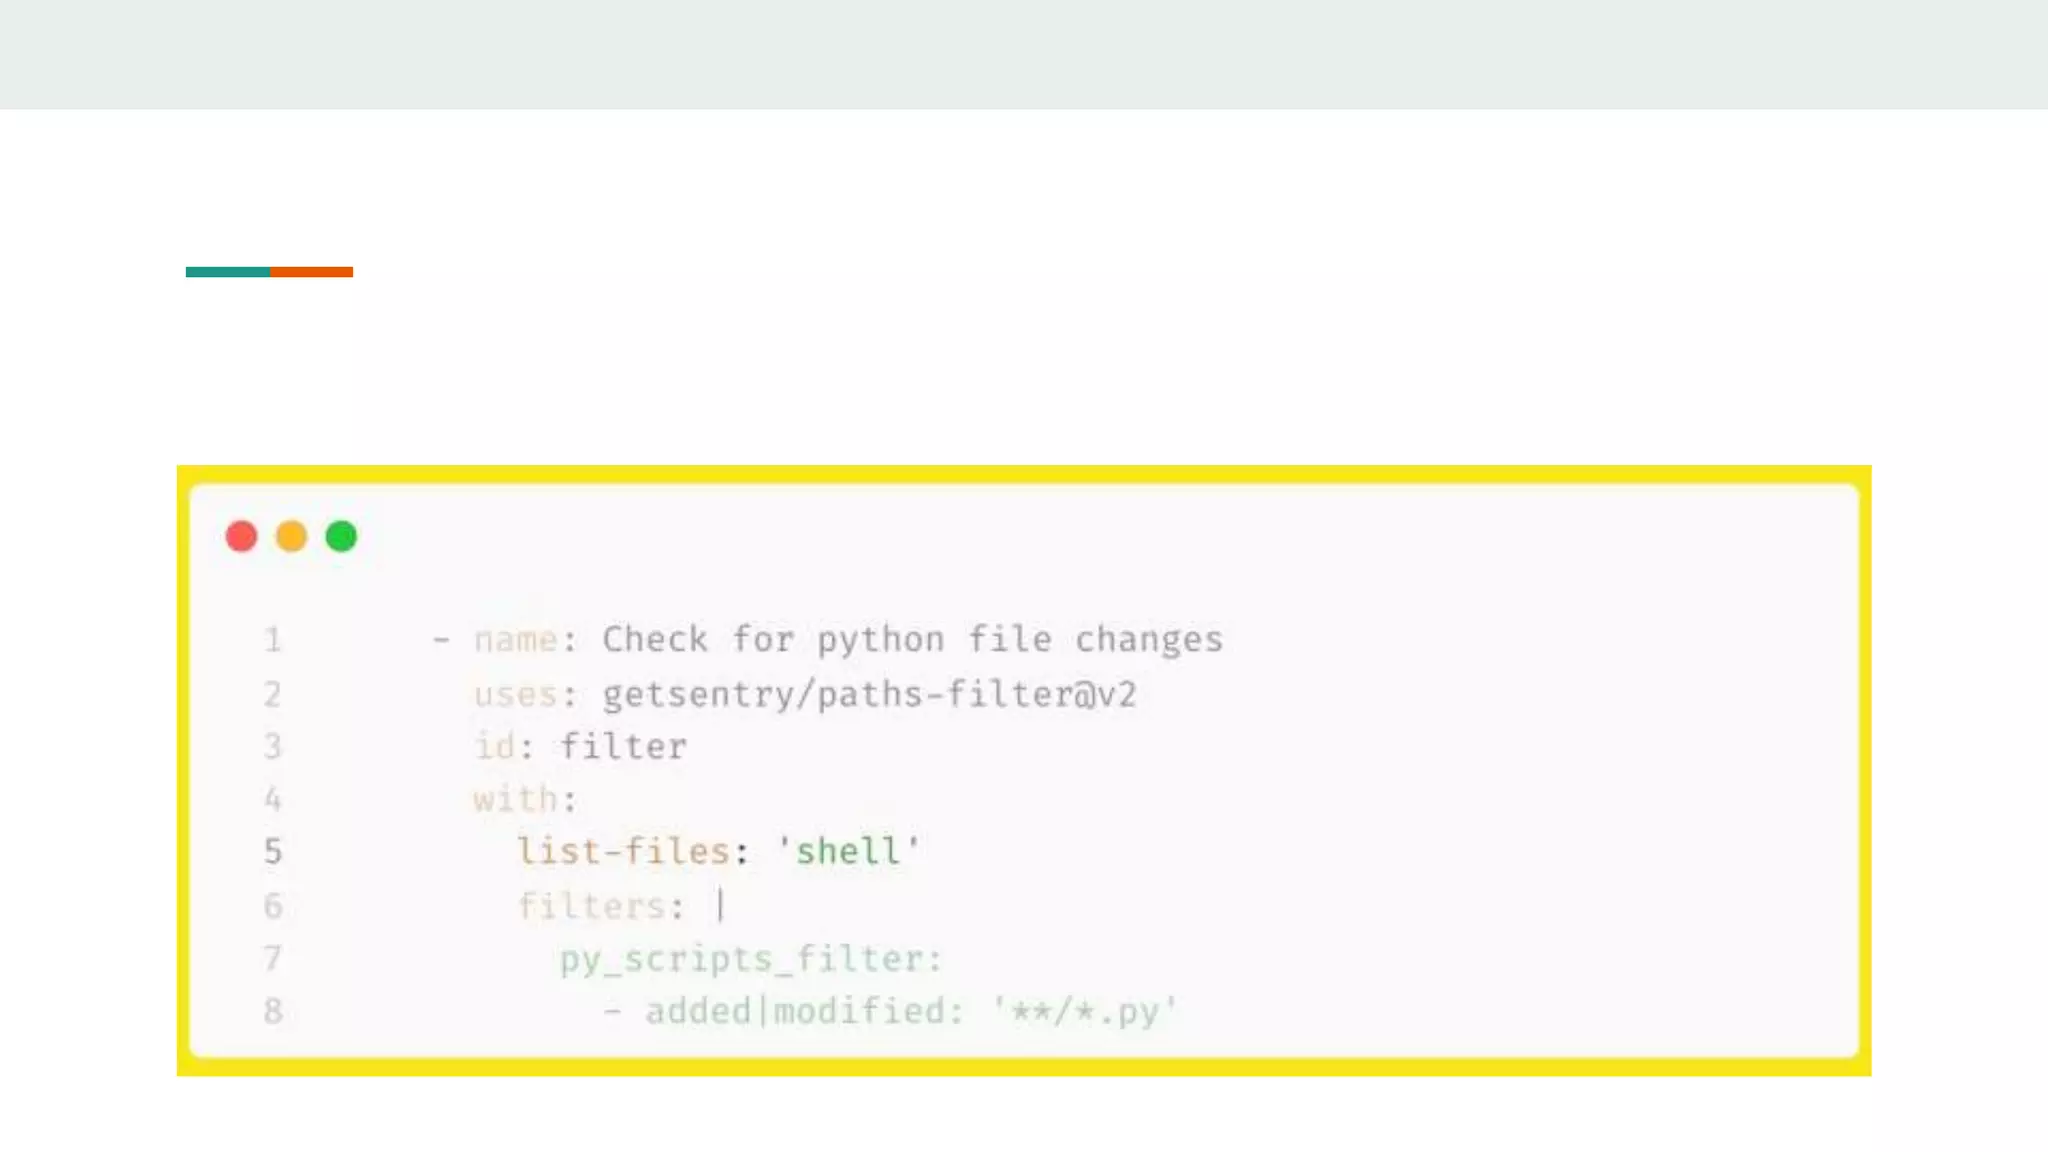
Task: Click the 'id' key on line 3
Action: click(x=494, y=747)
